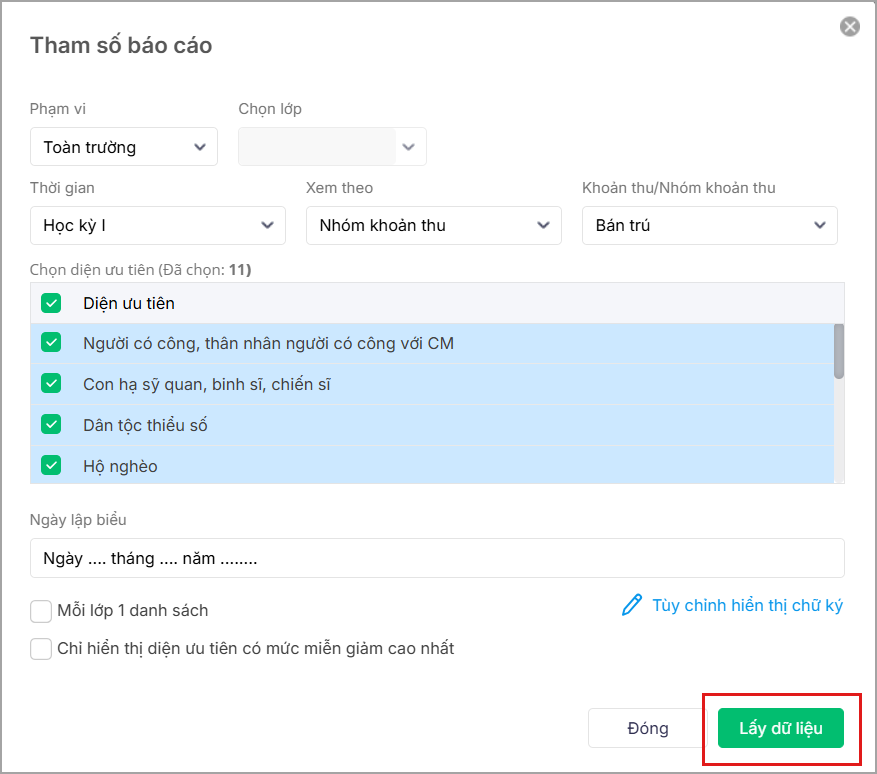Click the priority list scrollbar thumb
Screen dimensions: 877x774
(839, 350)
